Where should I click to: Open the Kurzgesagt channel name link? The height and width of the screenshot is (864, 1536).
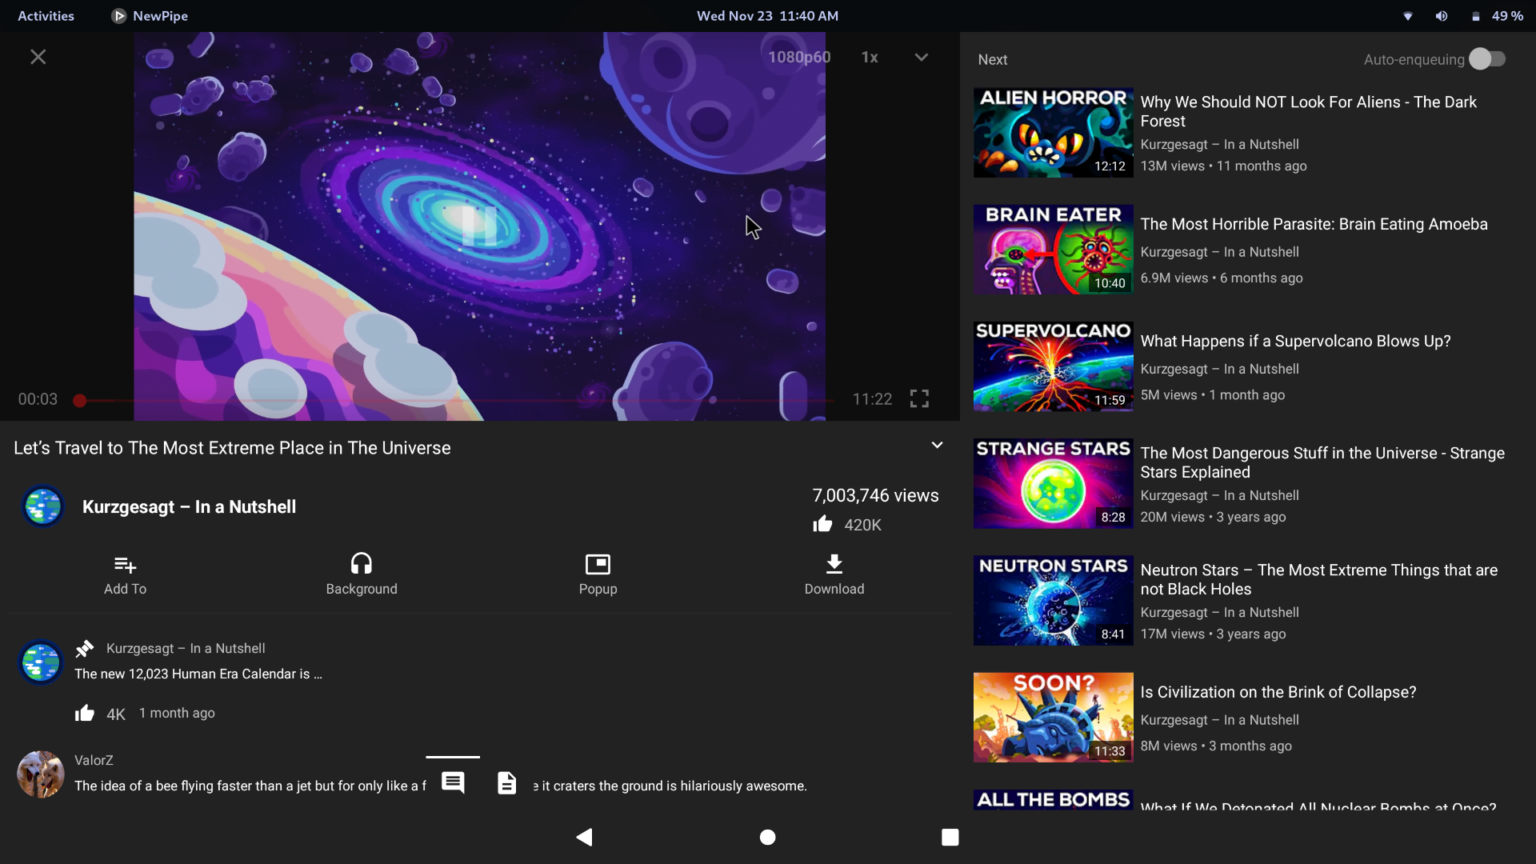[x=189, y=507]
